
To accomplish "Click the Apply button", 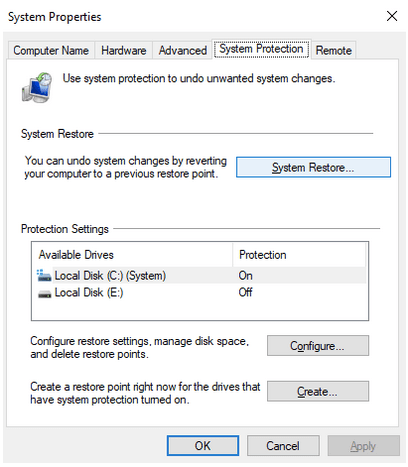I will click(x=363, y=446).
